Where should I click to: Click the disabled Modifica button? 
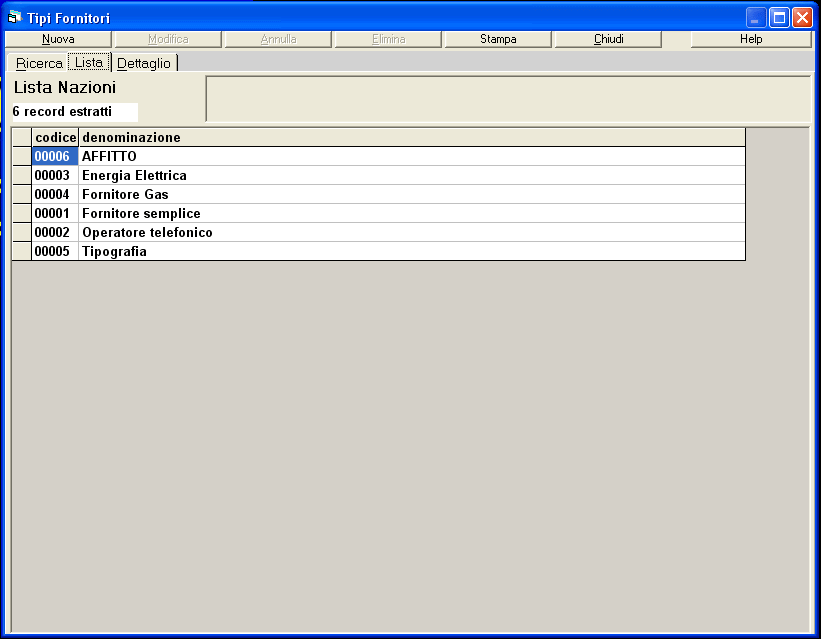click(x=168, y=39)
